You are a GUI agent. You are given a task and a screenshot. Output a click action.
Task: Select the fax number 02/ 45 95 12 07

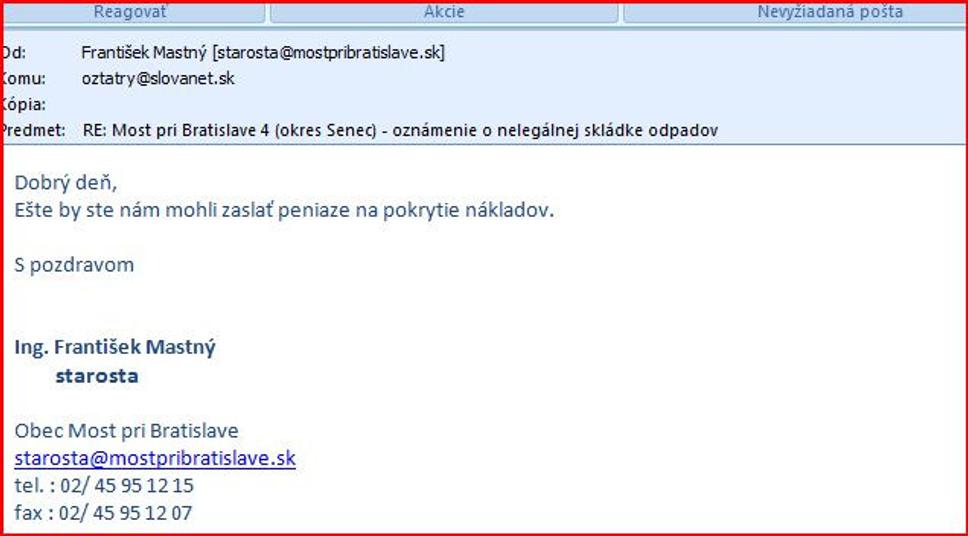coord(126,513)
